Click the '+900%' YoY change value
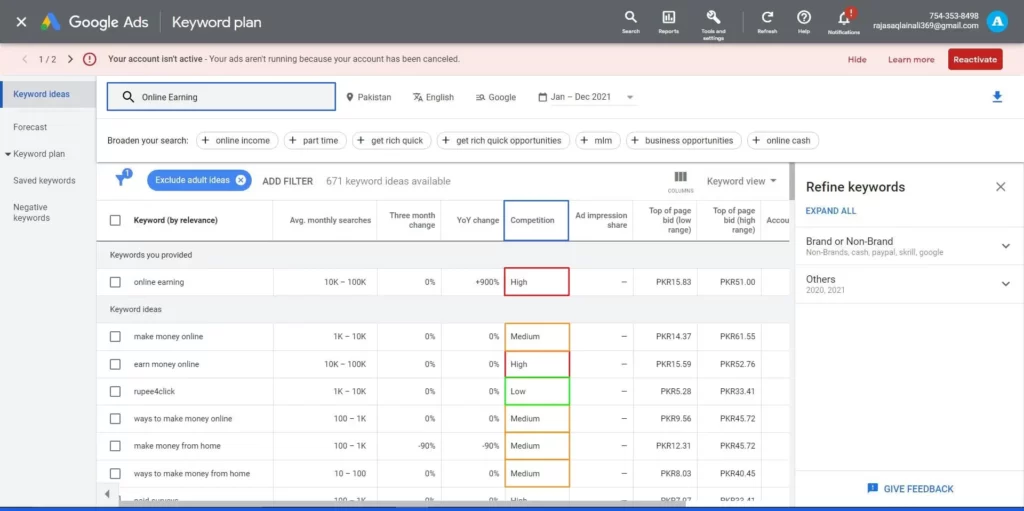This screenshot has height=511, width=1024. (487, 282)
